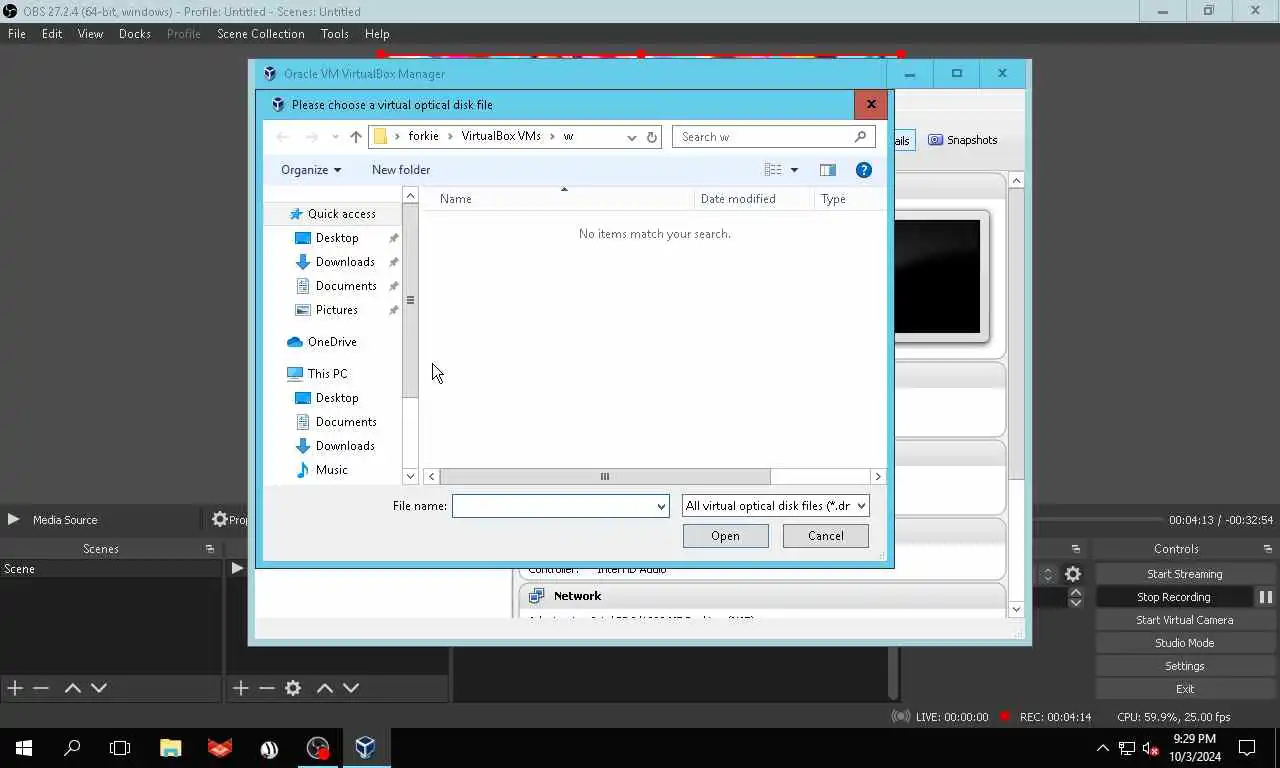Select This PC in navigation pane
The image size is (1280, 768).
click(x=327, y=374)
